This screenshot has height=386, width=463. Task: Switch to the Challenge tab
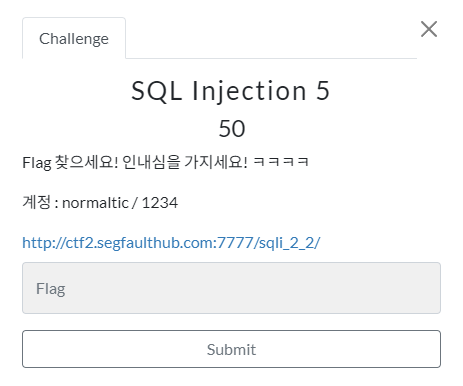(74, 38)
